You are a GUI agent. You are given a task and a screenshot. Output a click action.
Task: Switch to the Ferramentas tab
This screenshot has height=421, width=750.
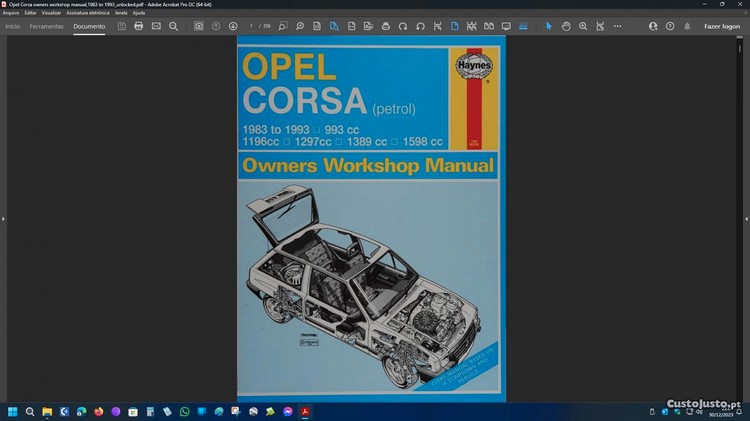pos(46,26)
